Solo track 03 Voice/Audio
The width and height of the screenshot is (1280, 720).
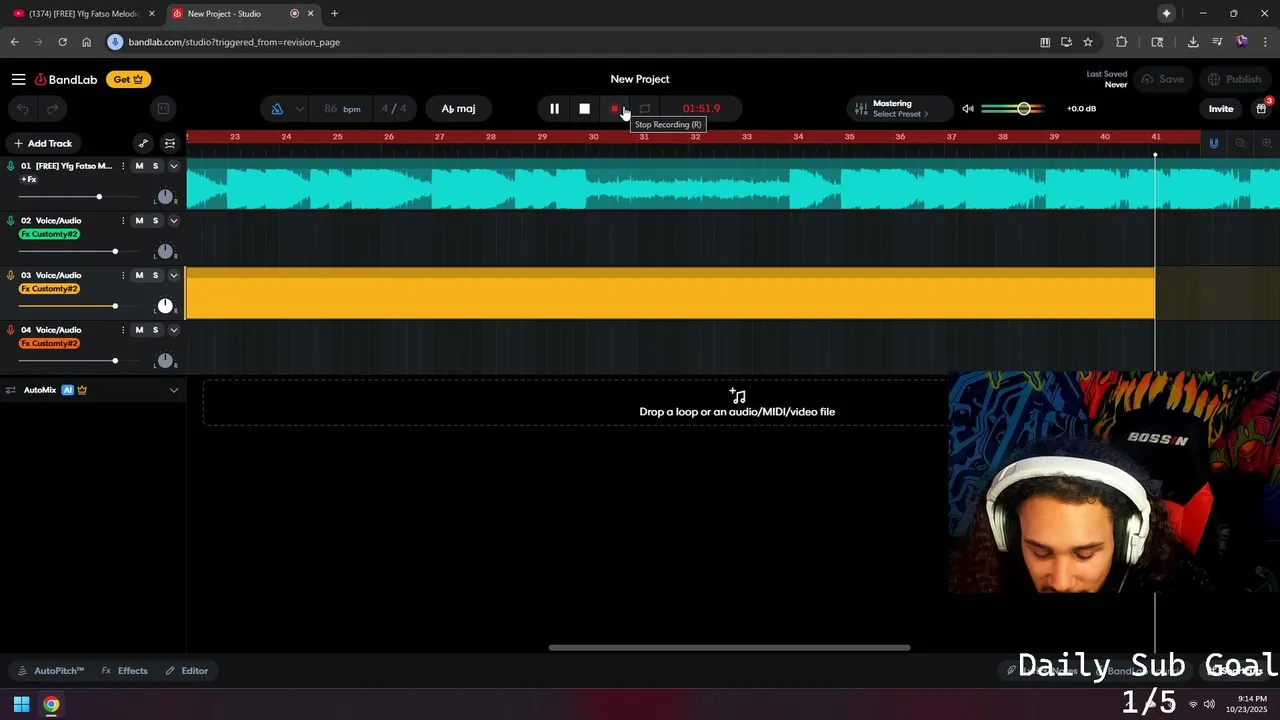(x=155, y=275)
